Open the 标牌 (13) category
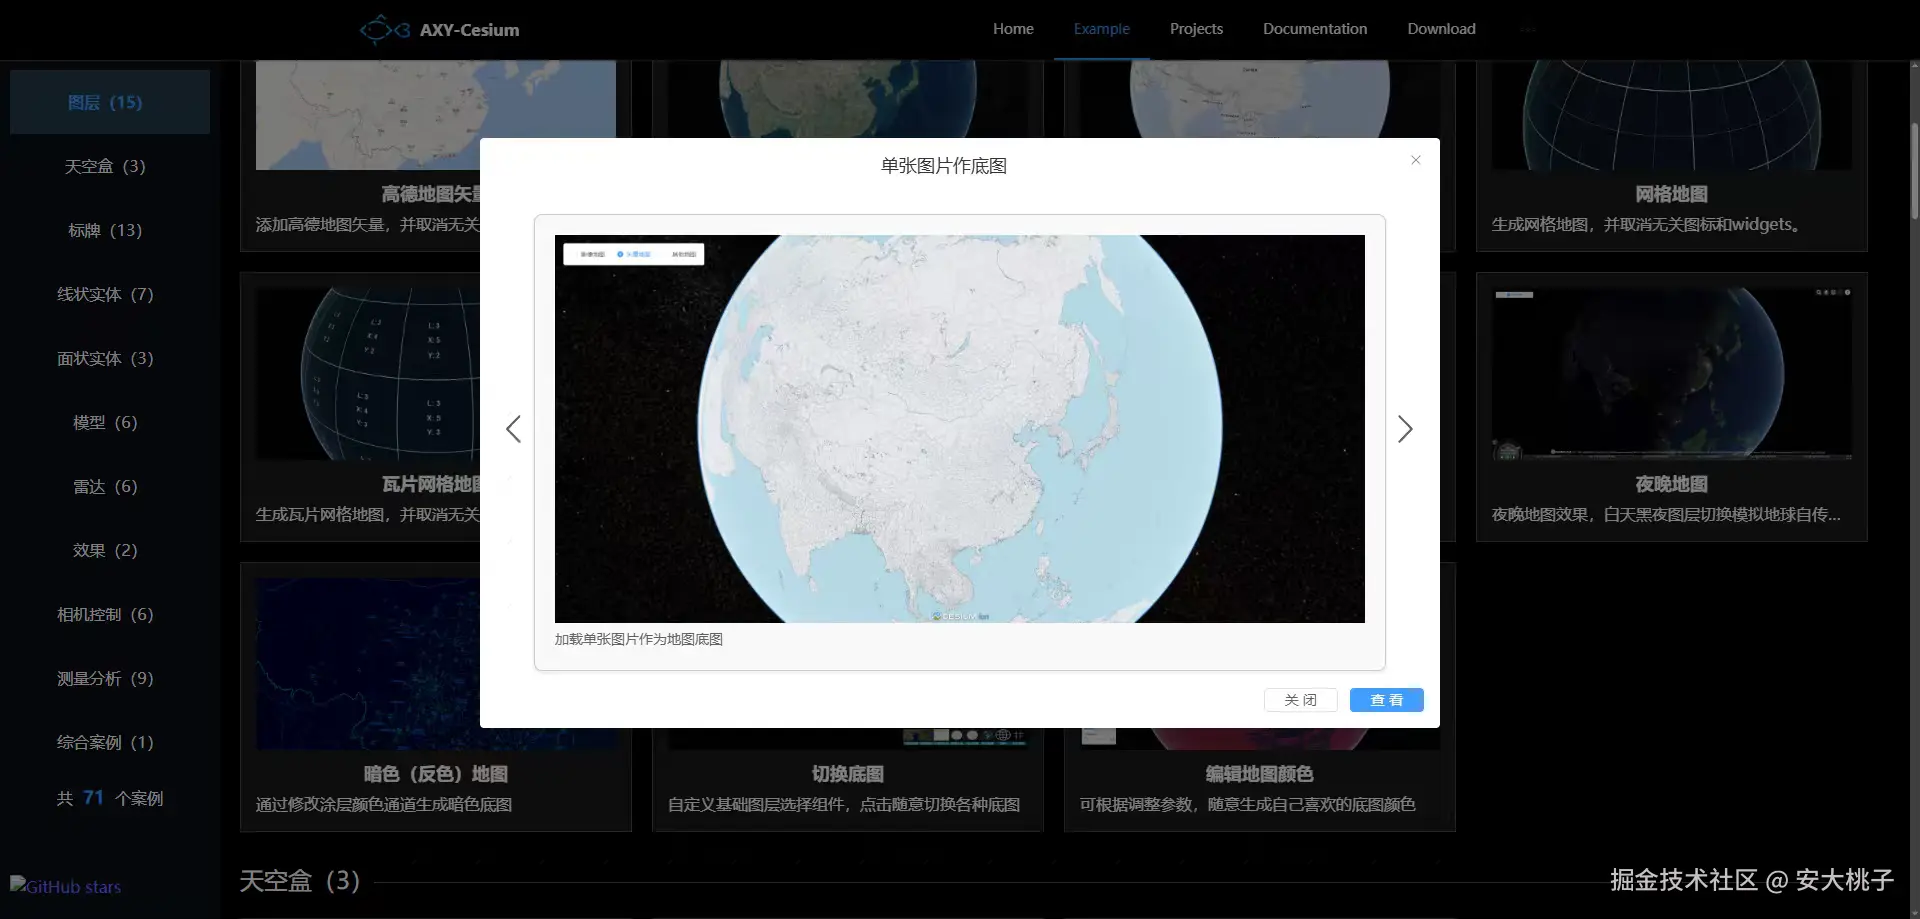 click(x=105, y=230)
